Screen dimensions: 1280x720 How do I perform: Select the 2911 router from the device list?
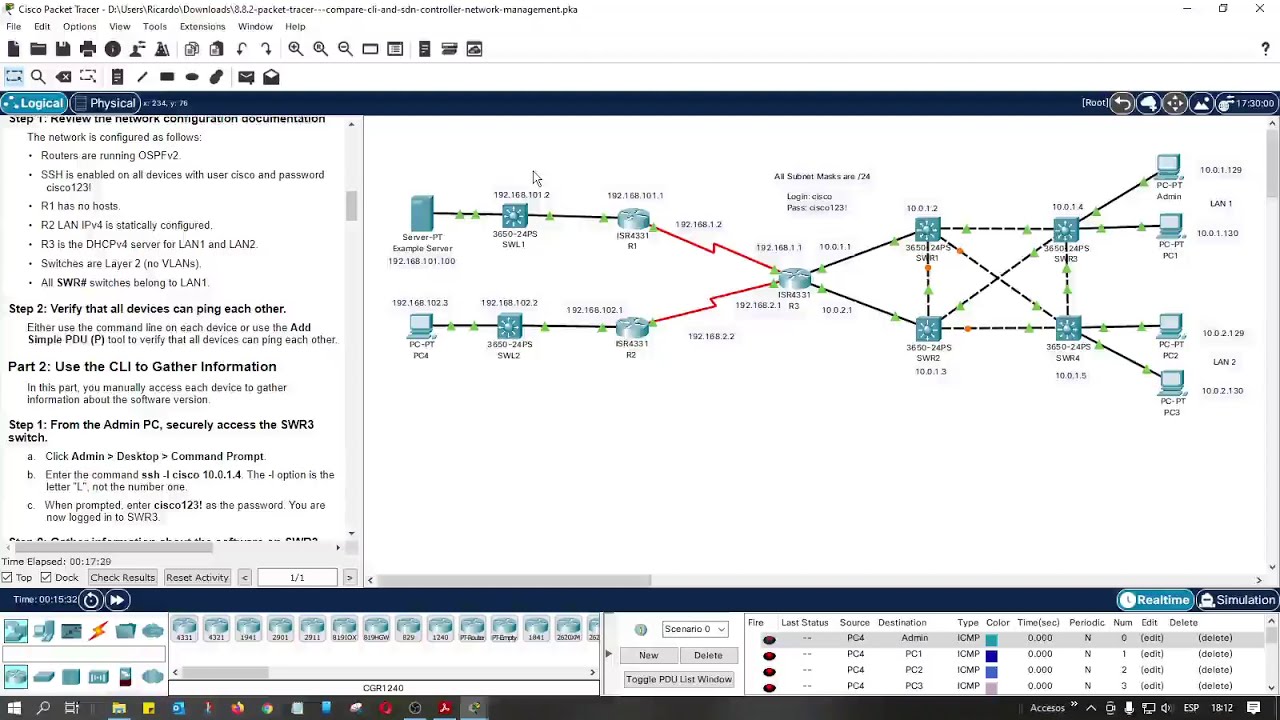tap(312, 630)
